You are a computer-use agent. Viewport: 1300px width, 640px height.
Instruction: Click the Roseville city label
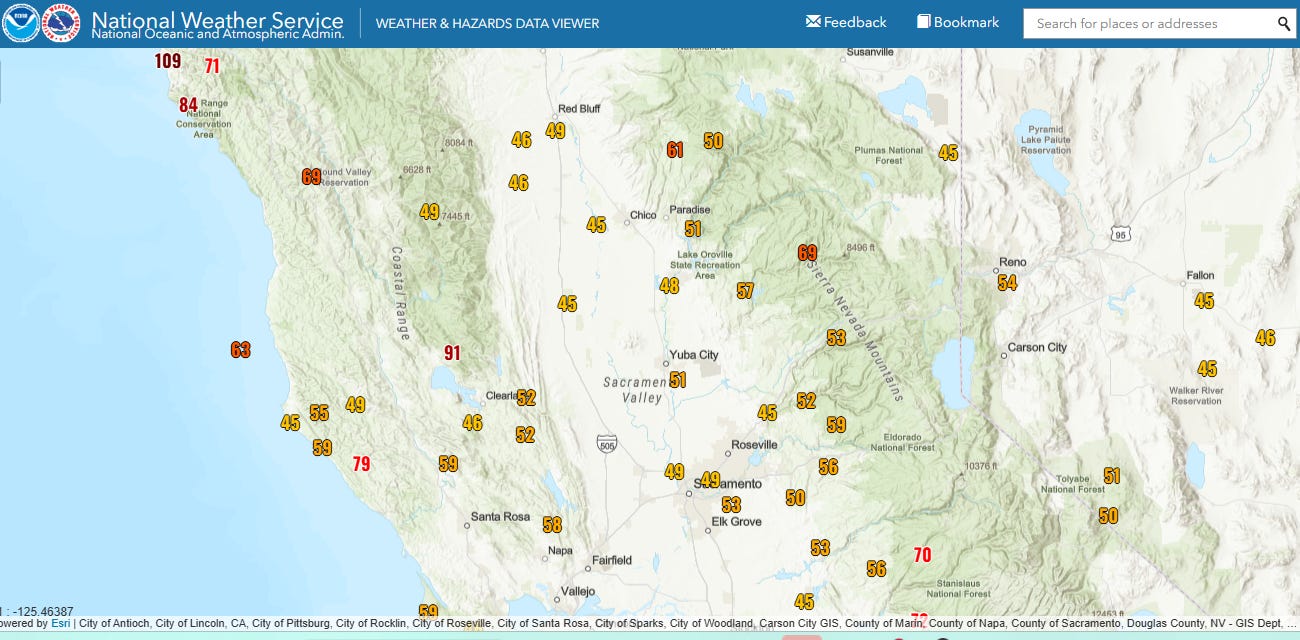(754, 445)
